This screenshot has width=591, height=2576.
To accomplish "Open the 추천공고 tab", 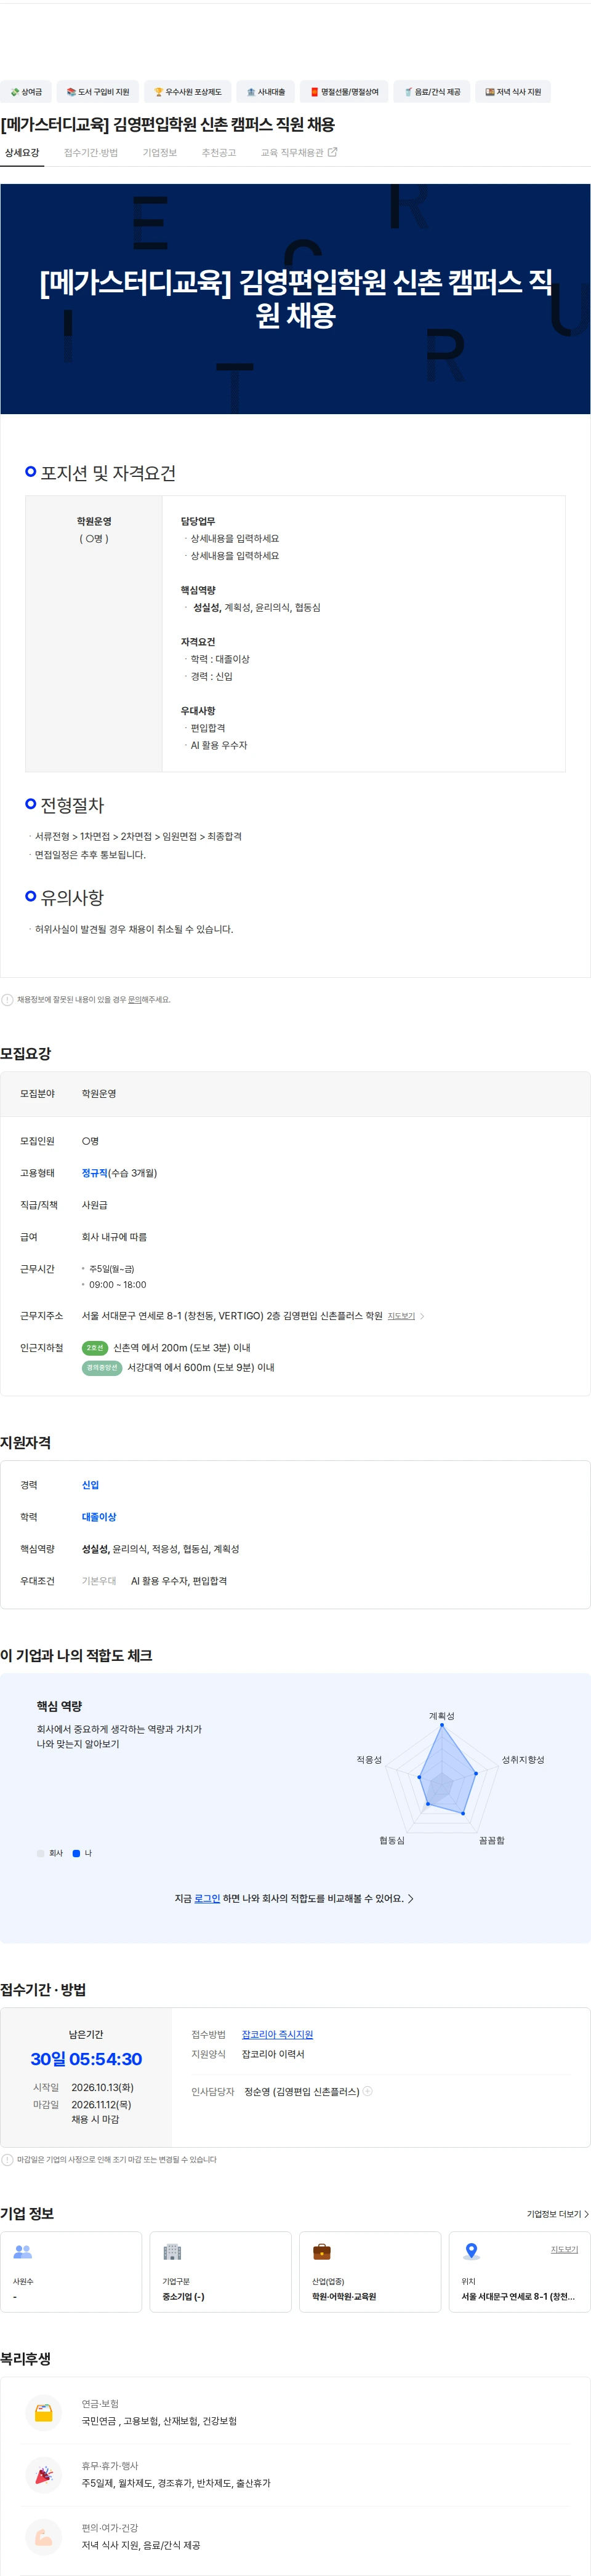I will click(x=218, y=153).
